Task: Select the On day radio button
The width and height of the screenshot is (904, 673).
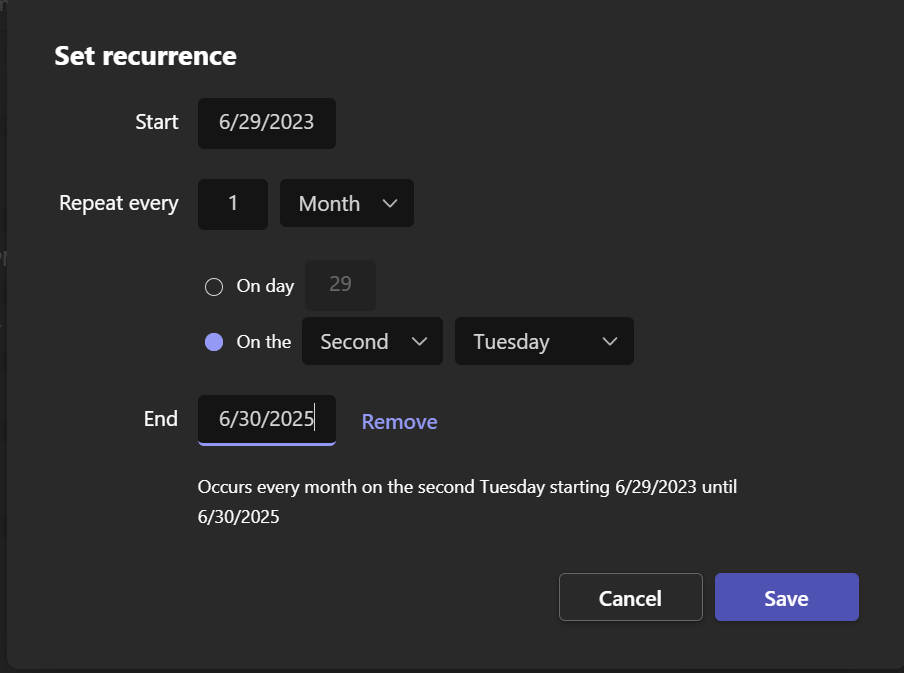Action: click(x=213, y=286)
